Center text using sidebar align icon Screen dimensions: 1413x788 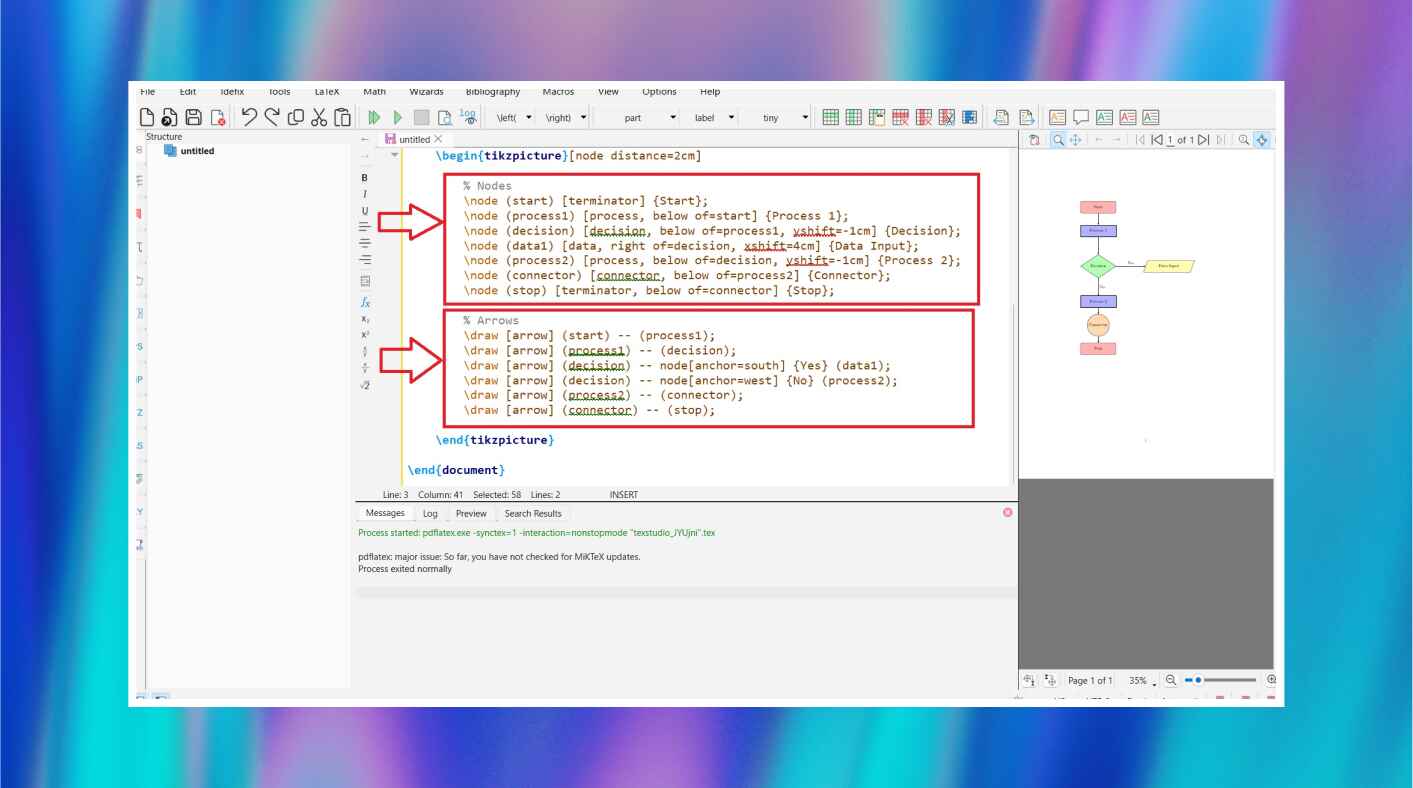(365, 243)
